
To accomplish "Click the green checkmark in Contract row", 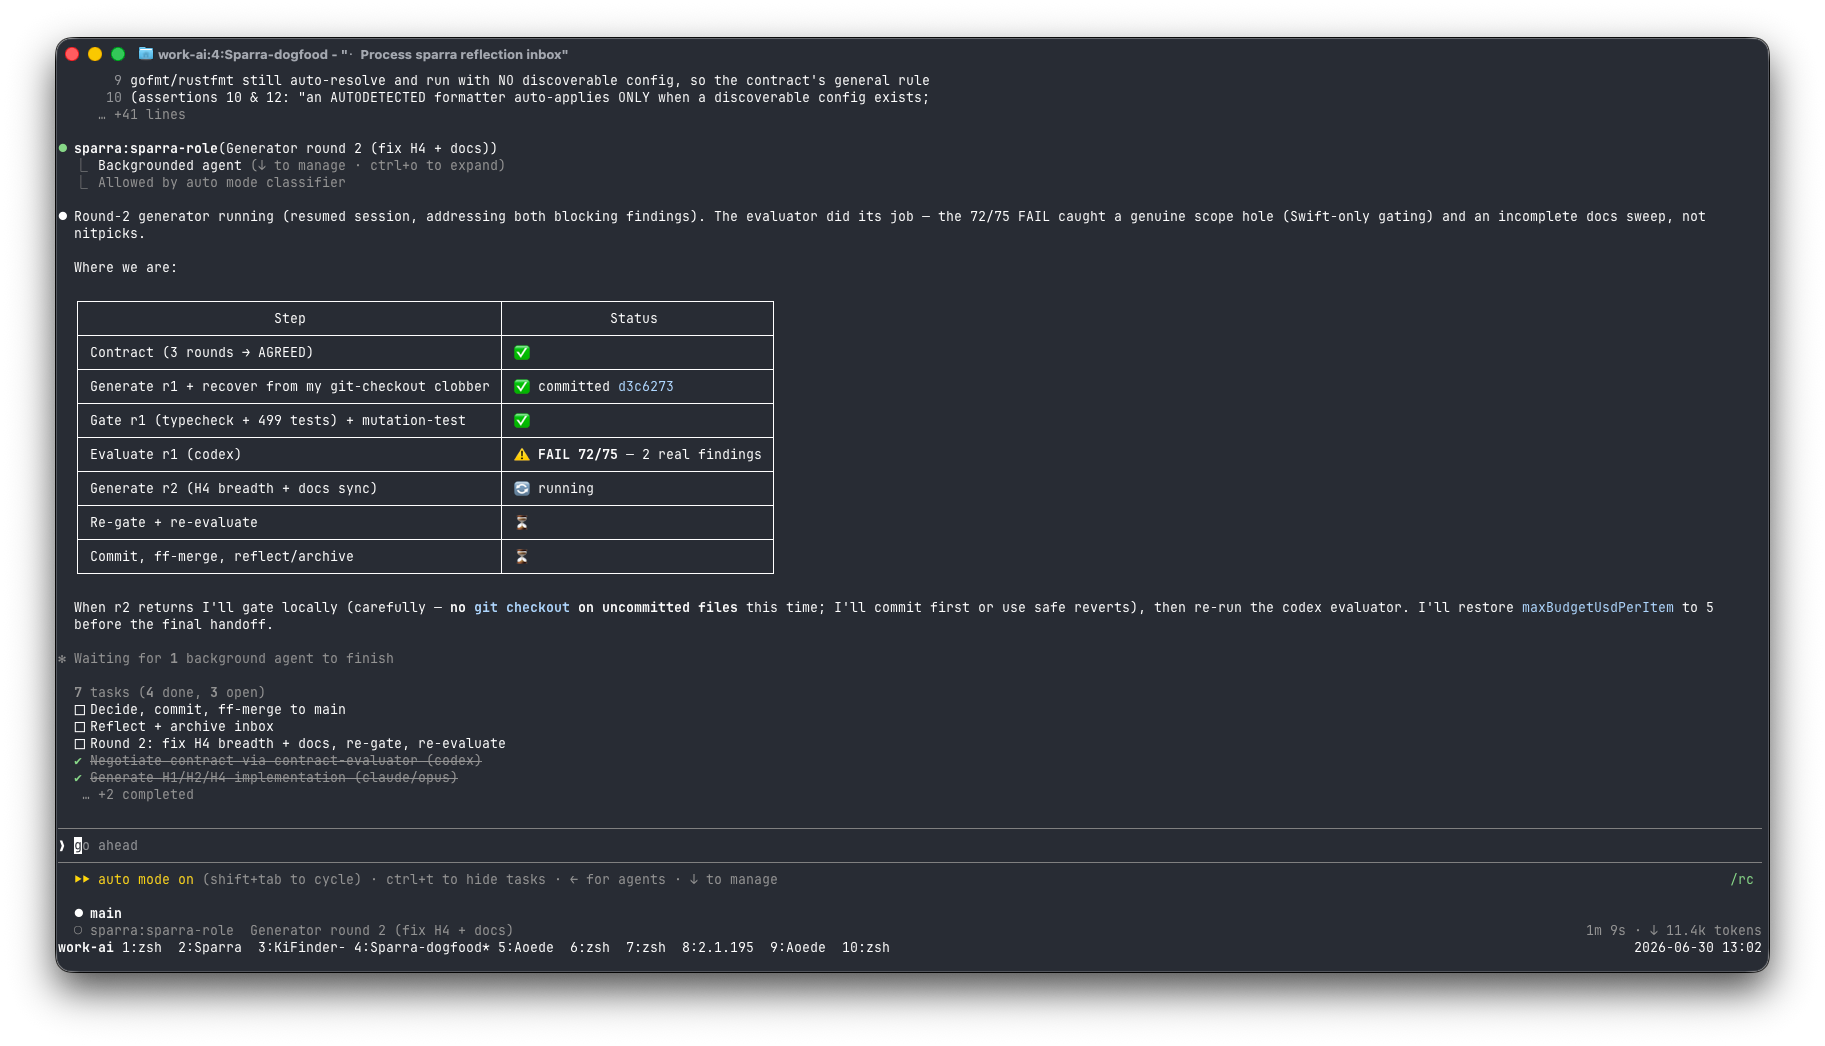I will pos(522,352).
